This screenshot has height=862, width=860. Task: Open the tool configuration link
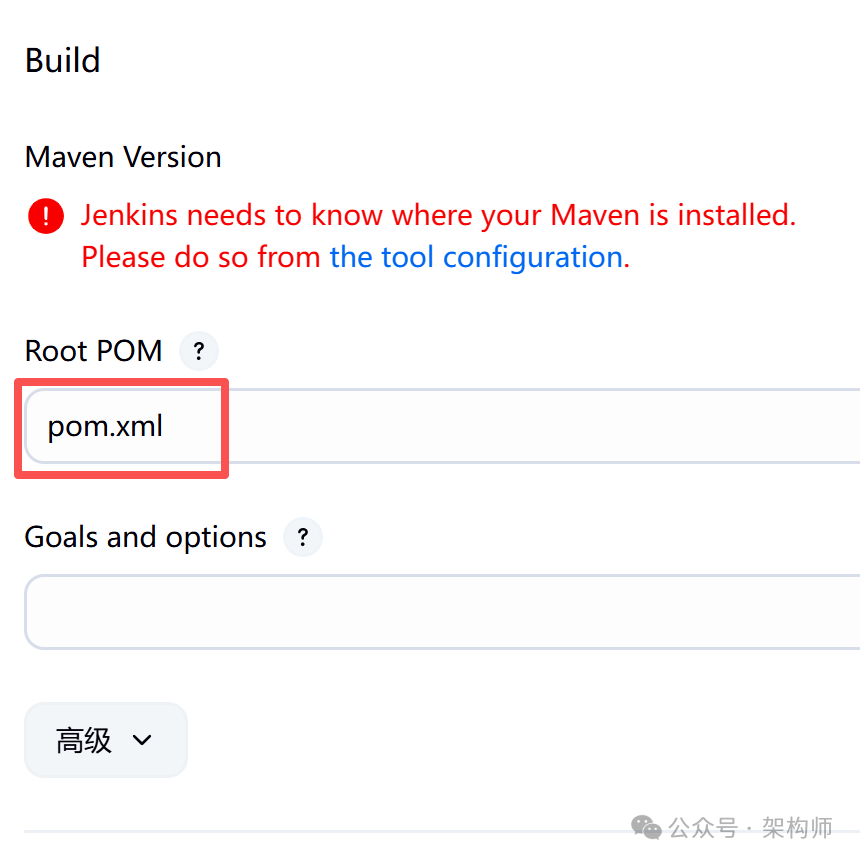click(476, 257)
